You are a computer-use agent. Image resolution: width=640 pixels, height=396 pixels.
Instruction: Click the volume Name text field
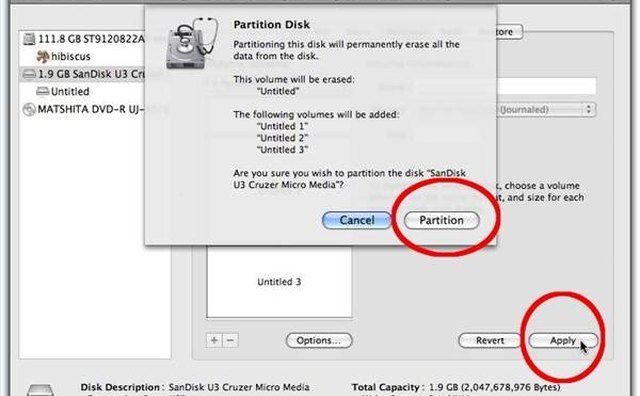(546, 86)
